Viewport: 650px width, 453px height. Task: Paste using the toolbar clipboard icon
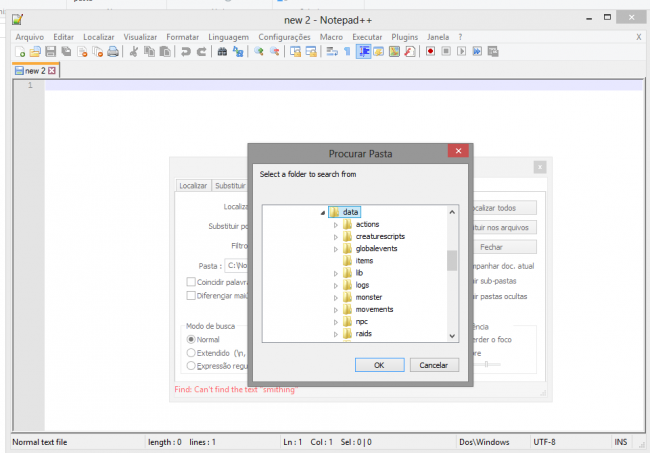165,51
